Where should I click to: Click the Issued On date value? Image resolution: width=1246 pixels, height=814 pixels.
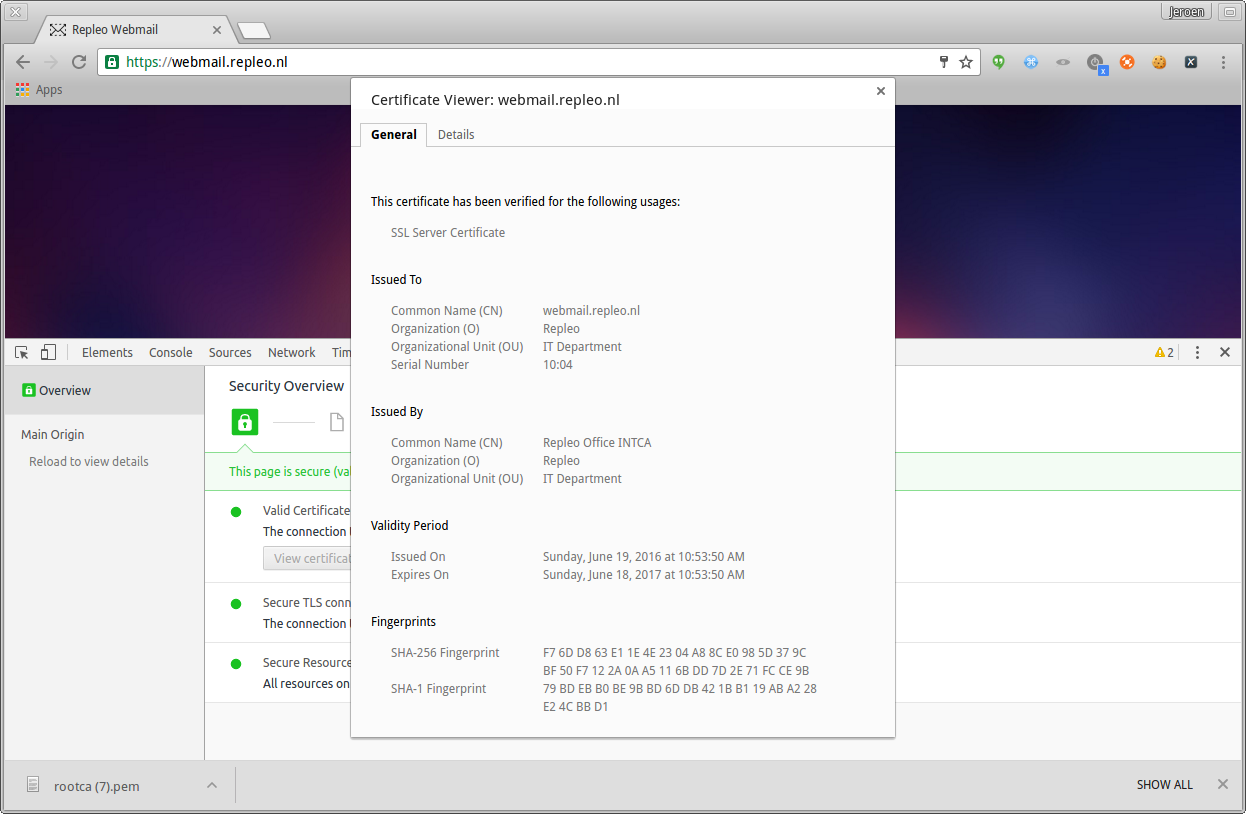644,557
